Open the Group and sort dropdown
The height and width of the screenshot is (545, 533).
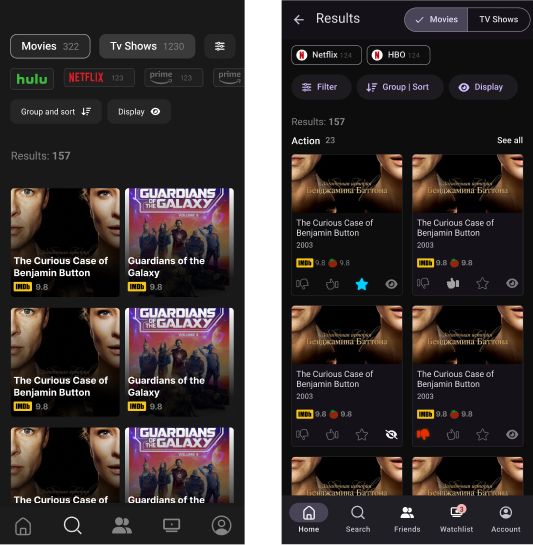pyautogui.click(x=56, y=112)
